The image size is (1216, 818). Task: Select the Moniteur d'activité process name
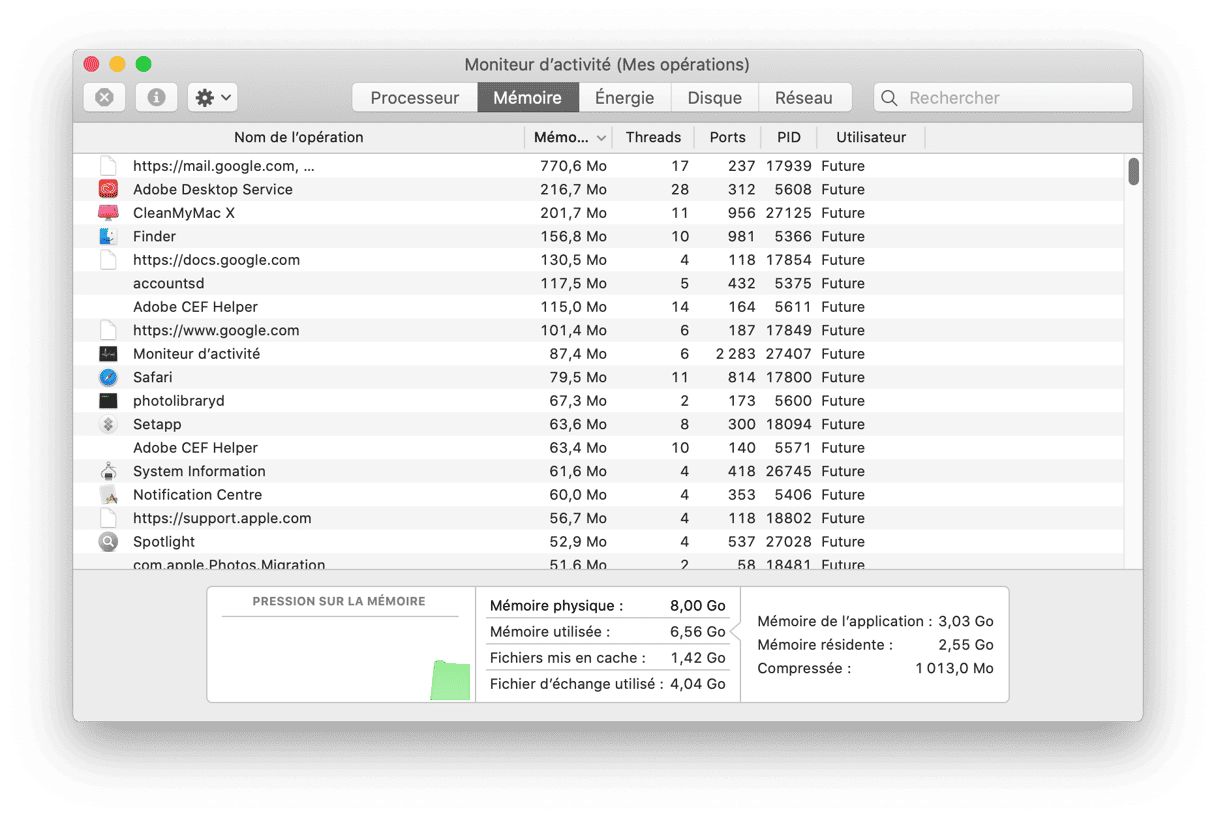click(197, 354)
